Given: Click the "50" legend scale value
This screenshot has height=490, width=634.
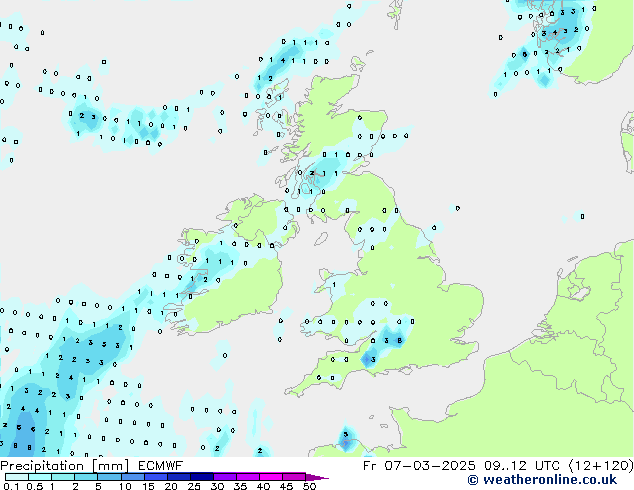Looking at the screenshot, I should click(309, 486).
